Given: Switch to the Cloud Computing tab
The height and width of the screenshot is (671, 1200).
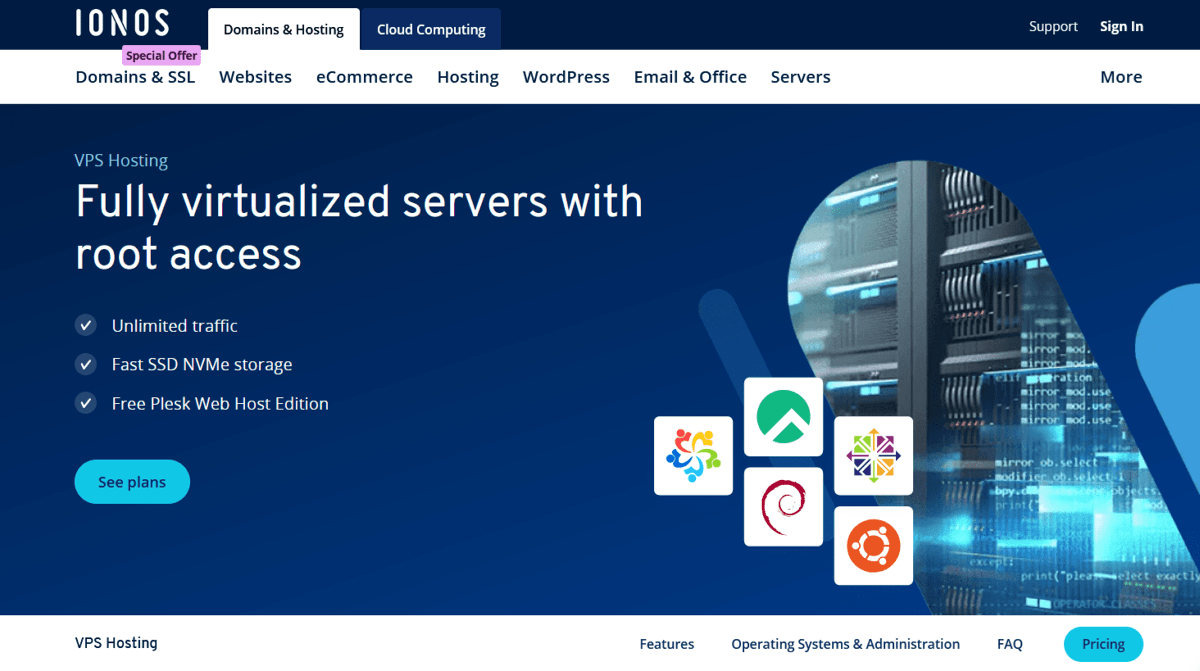Looking at the screenshot, I should pyautogui.click(x=431, y=29).
